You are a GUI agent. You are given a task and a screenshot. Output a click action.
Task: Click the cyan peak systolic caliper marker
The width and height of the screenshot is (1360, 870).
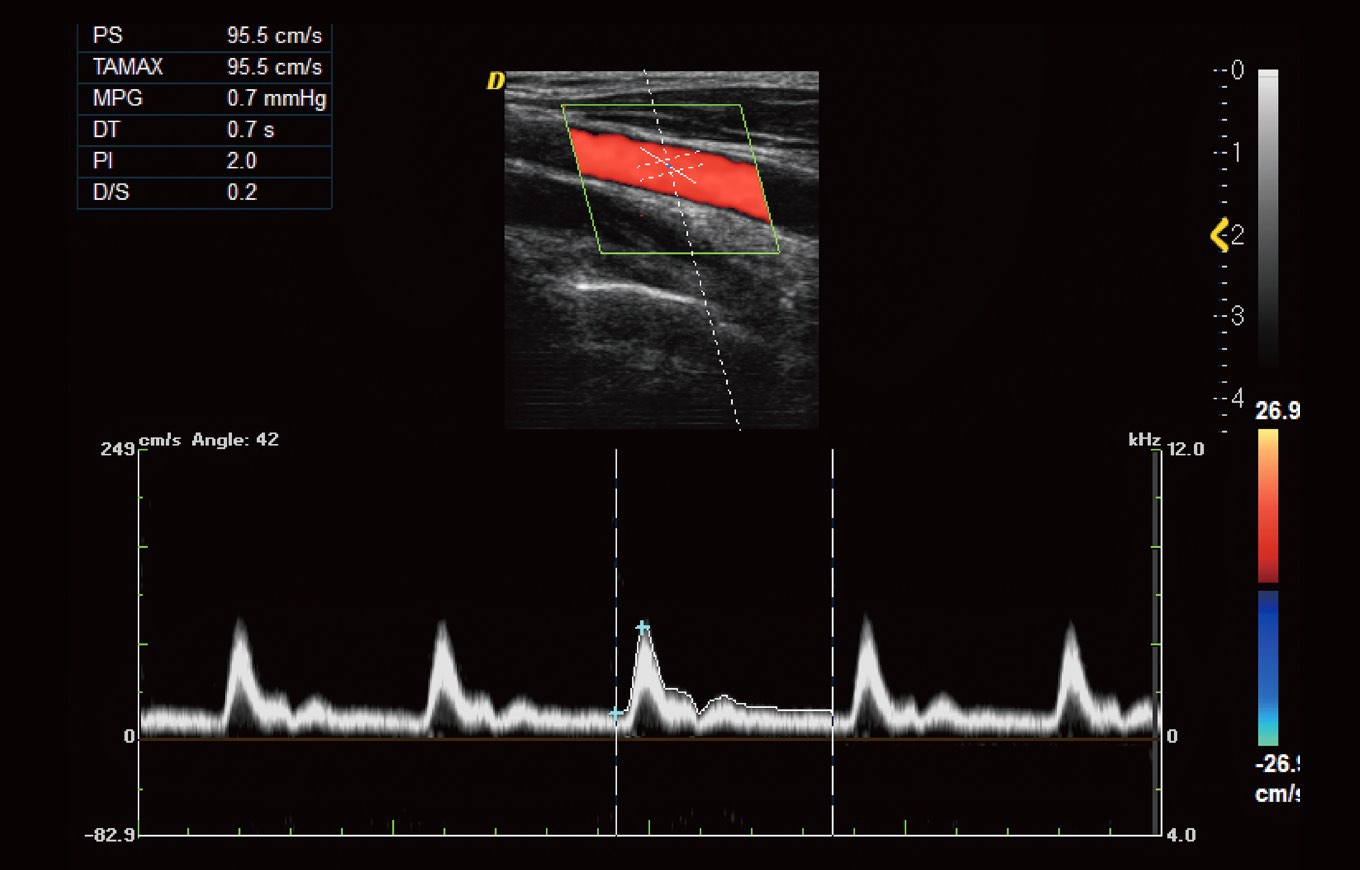point(643,627)
